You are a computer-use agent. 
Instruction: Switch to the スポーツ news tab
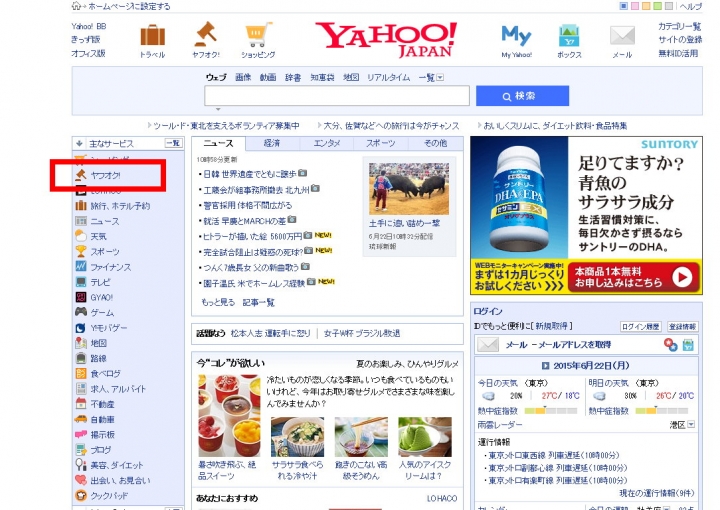[x=381, y=143]
